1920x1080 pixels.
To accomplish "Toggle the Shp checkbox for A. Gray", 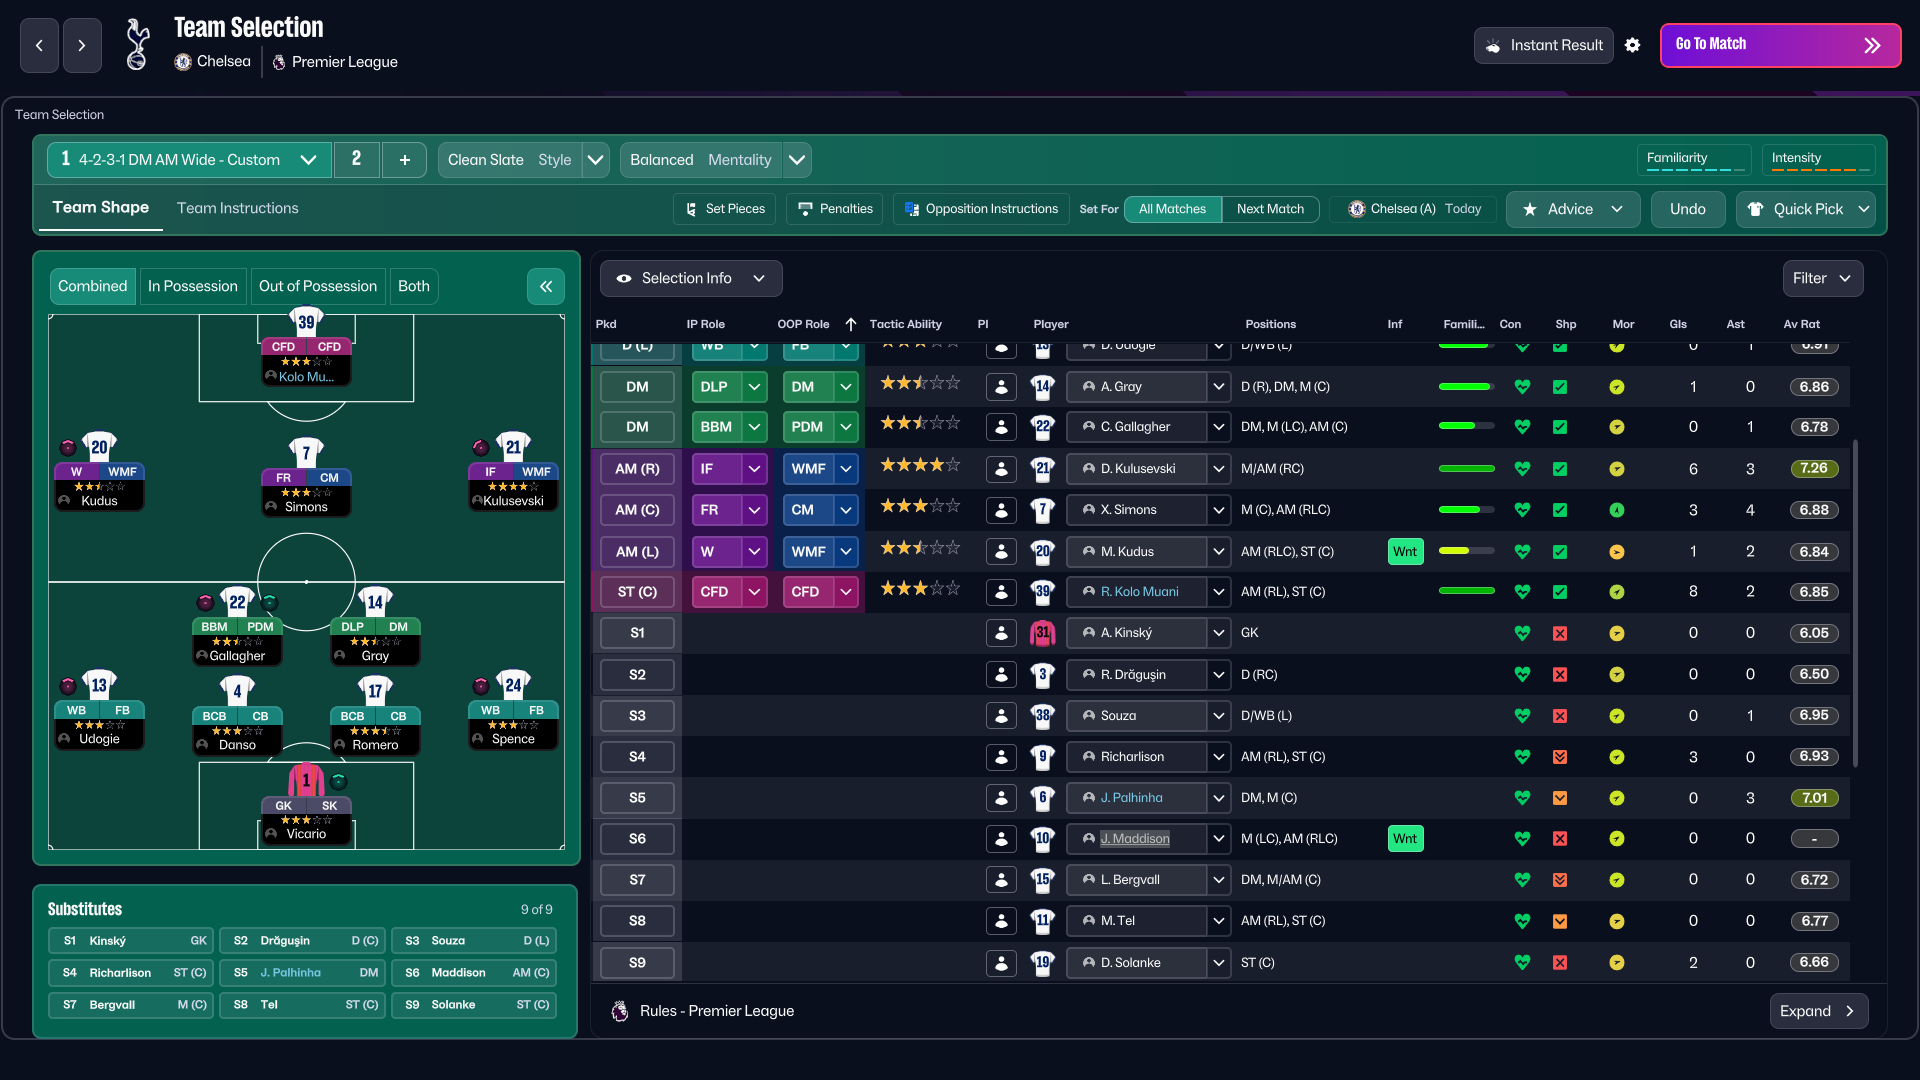I will pyautogui.click(x=1560, y=387).
